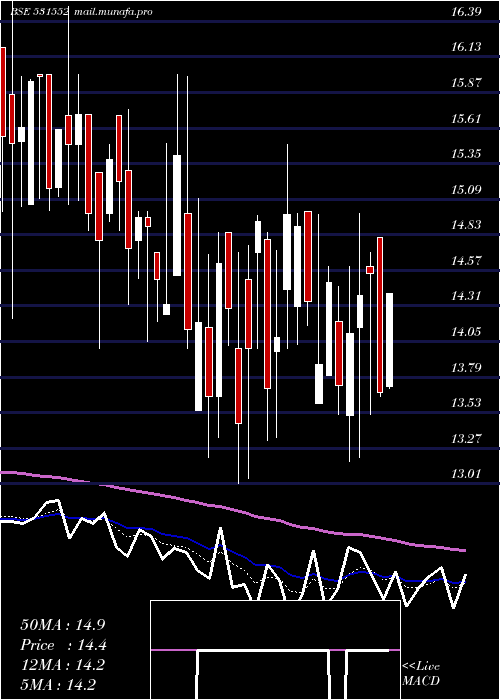
Task: Click the 5MA : 14.2 legend text
Action: click(58, 685)
